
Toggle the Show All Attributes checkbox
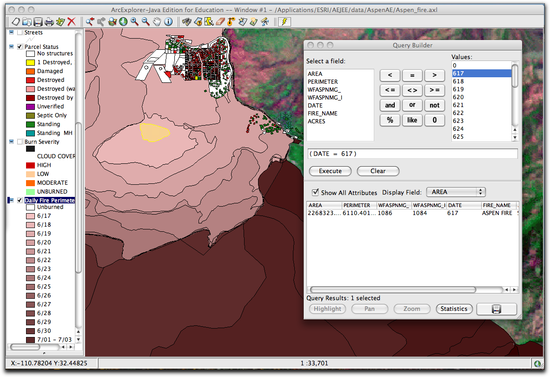[315, 192]
